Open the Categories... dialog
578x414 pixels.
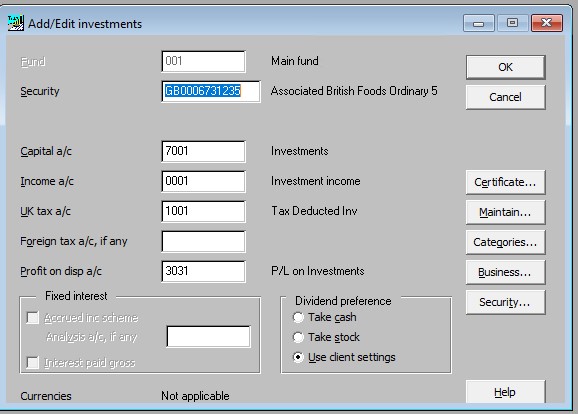[x=505, y=242]
